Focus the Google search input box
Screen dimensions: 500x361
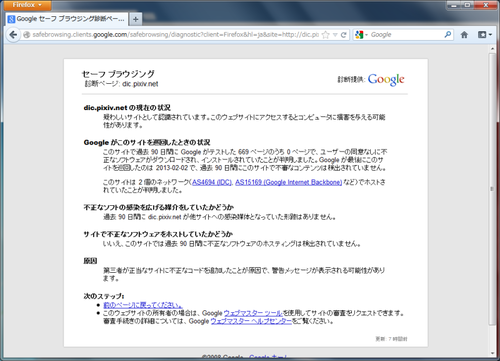pos(406,35)
